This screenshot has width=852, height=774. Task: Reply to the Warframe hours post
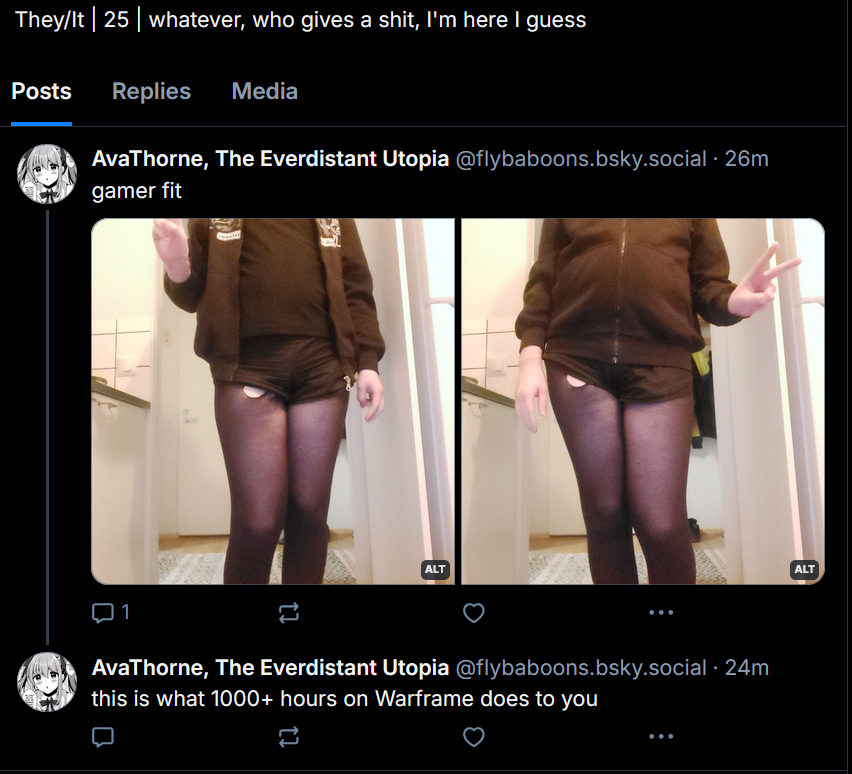point(103,737)
